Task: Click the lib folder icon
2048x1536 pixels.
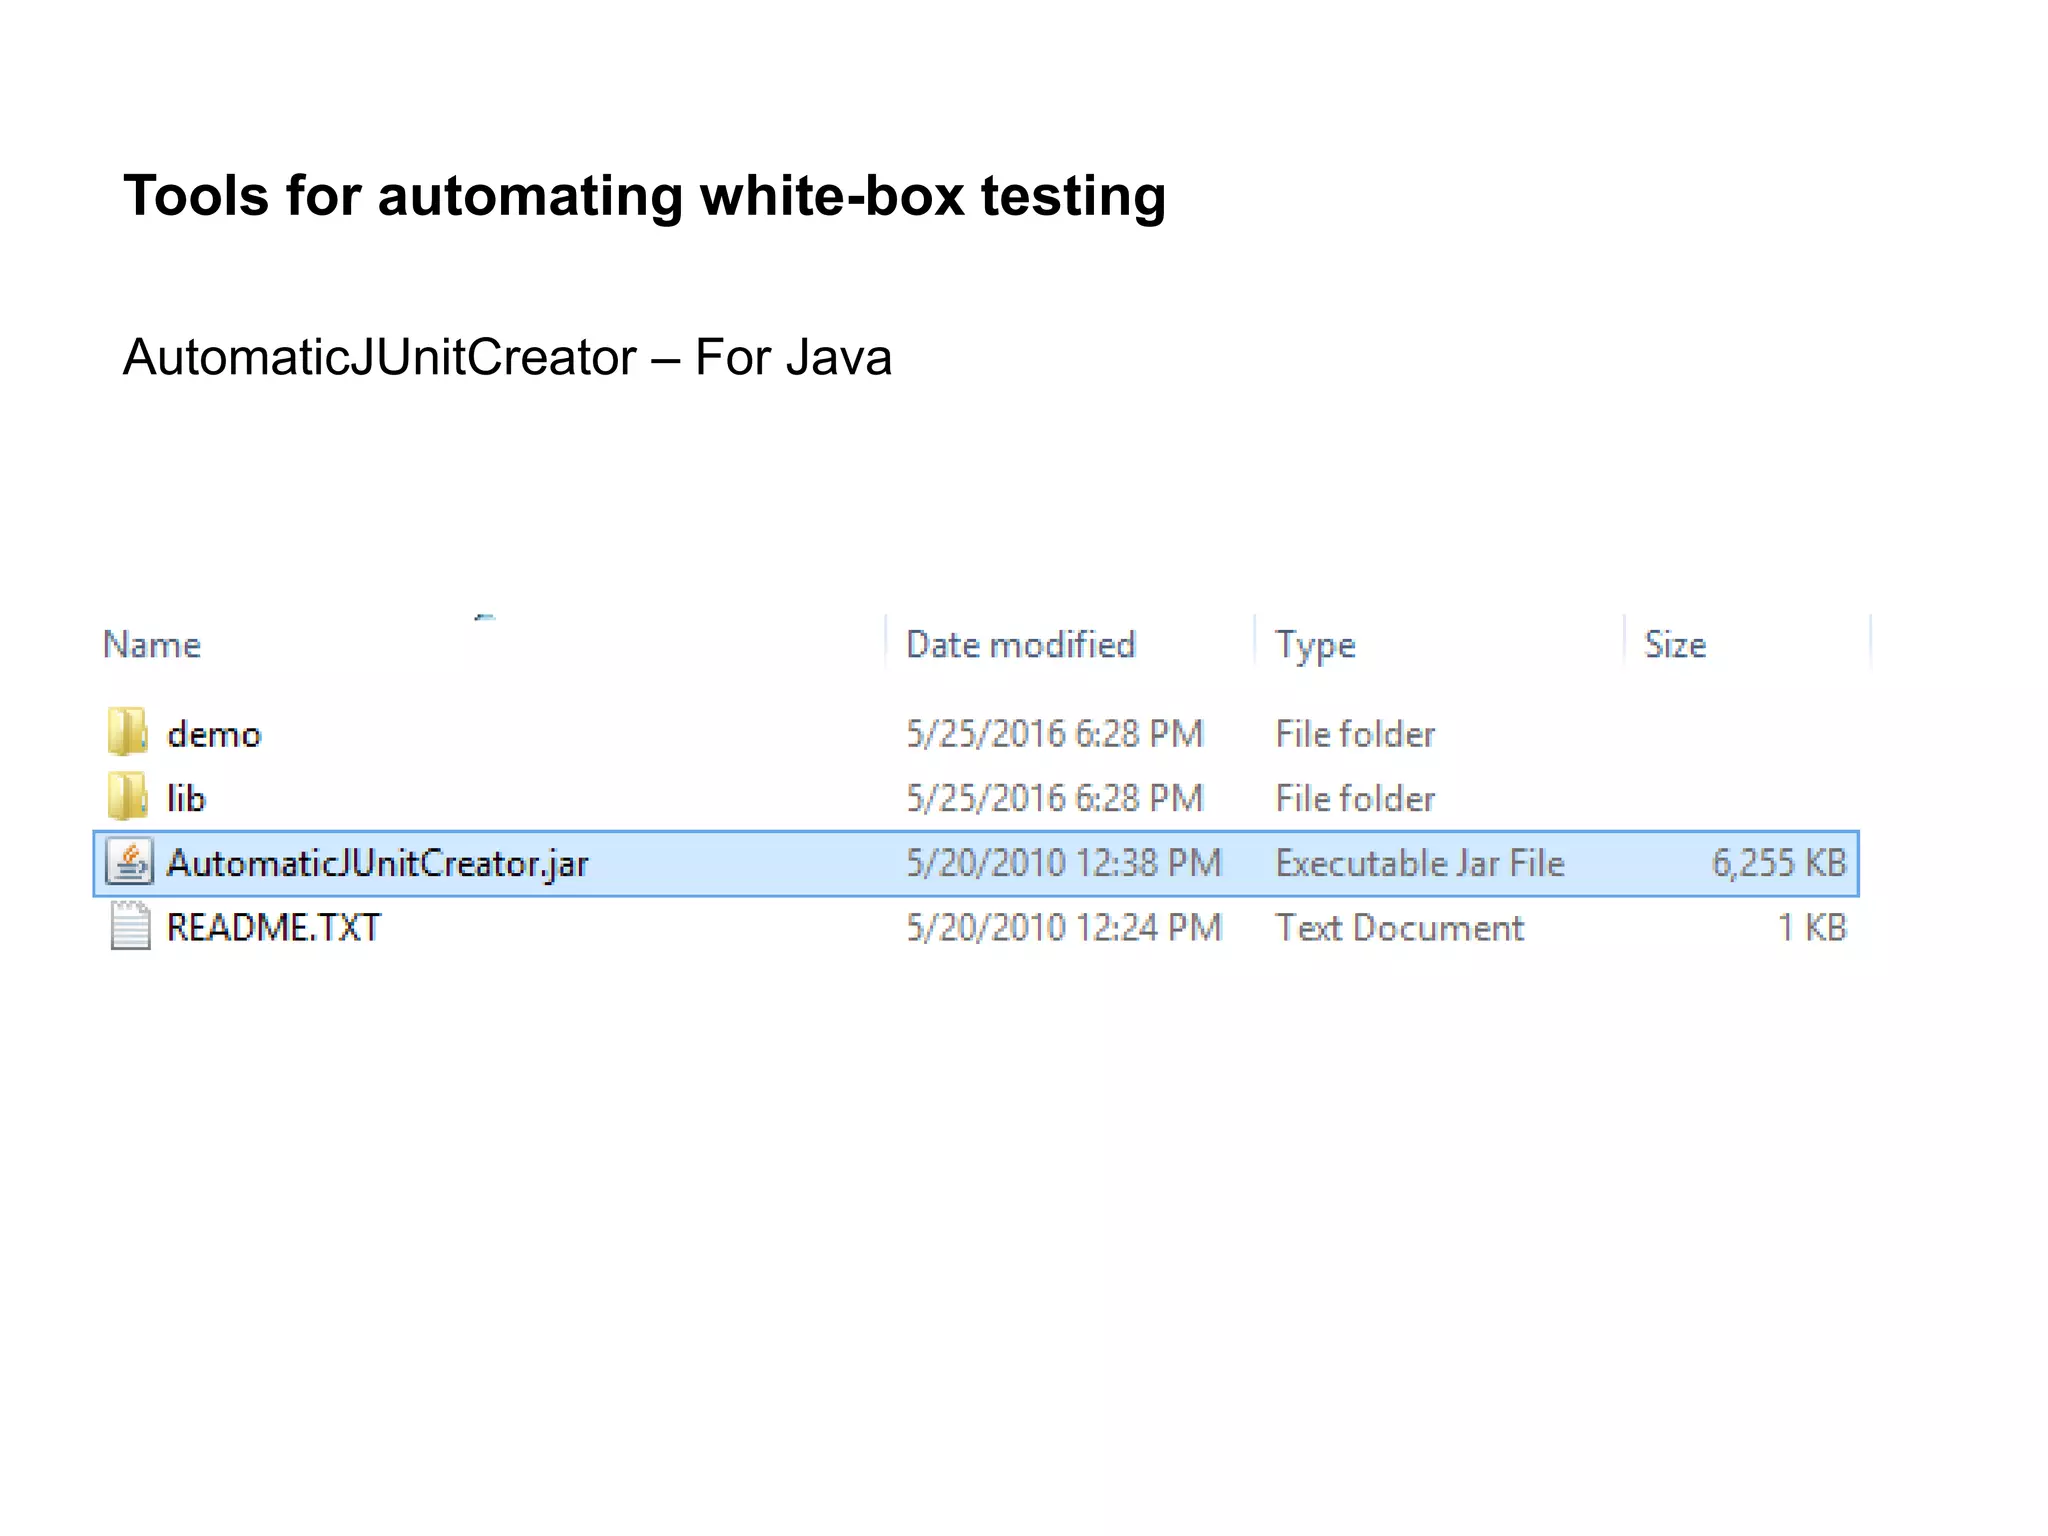Action: click(x=128, y=797)
